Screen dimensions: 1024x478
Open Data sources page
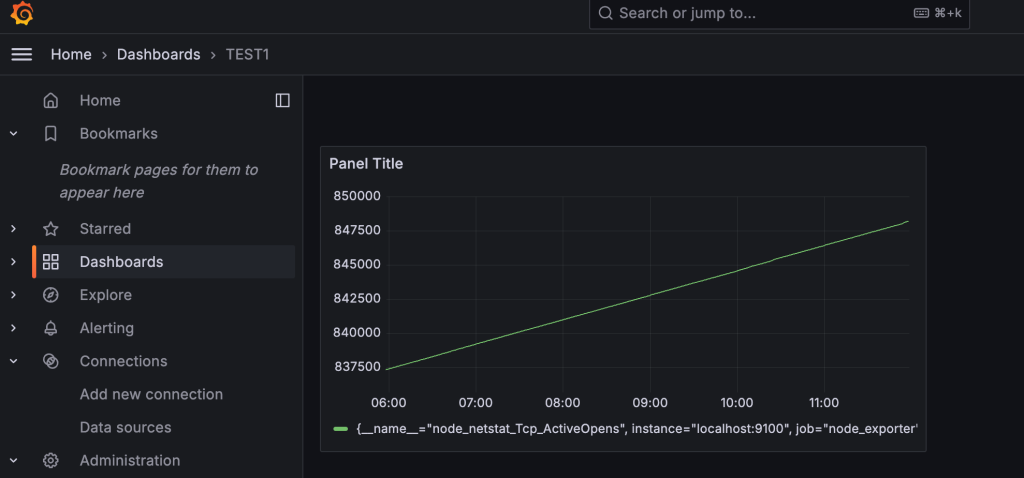point(125,428)
